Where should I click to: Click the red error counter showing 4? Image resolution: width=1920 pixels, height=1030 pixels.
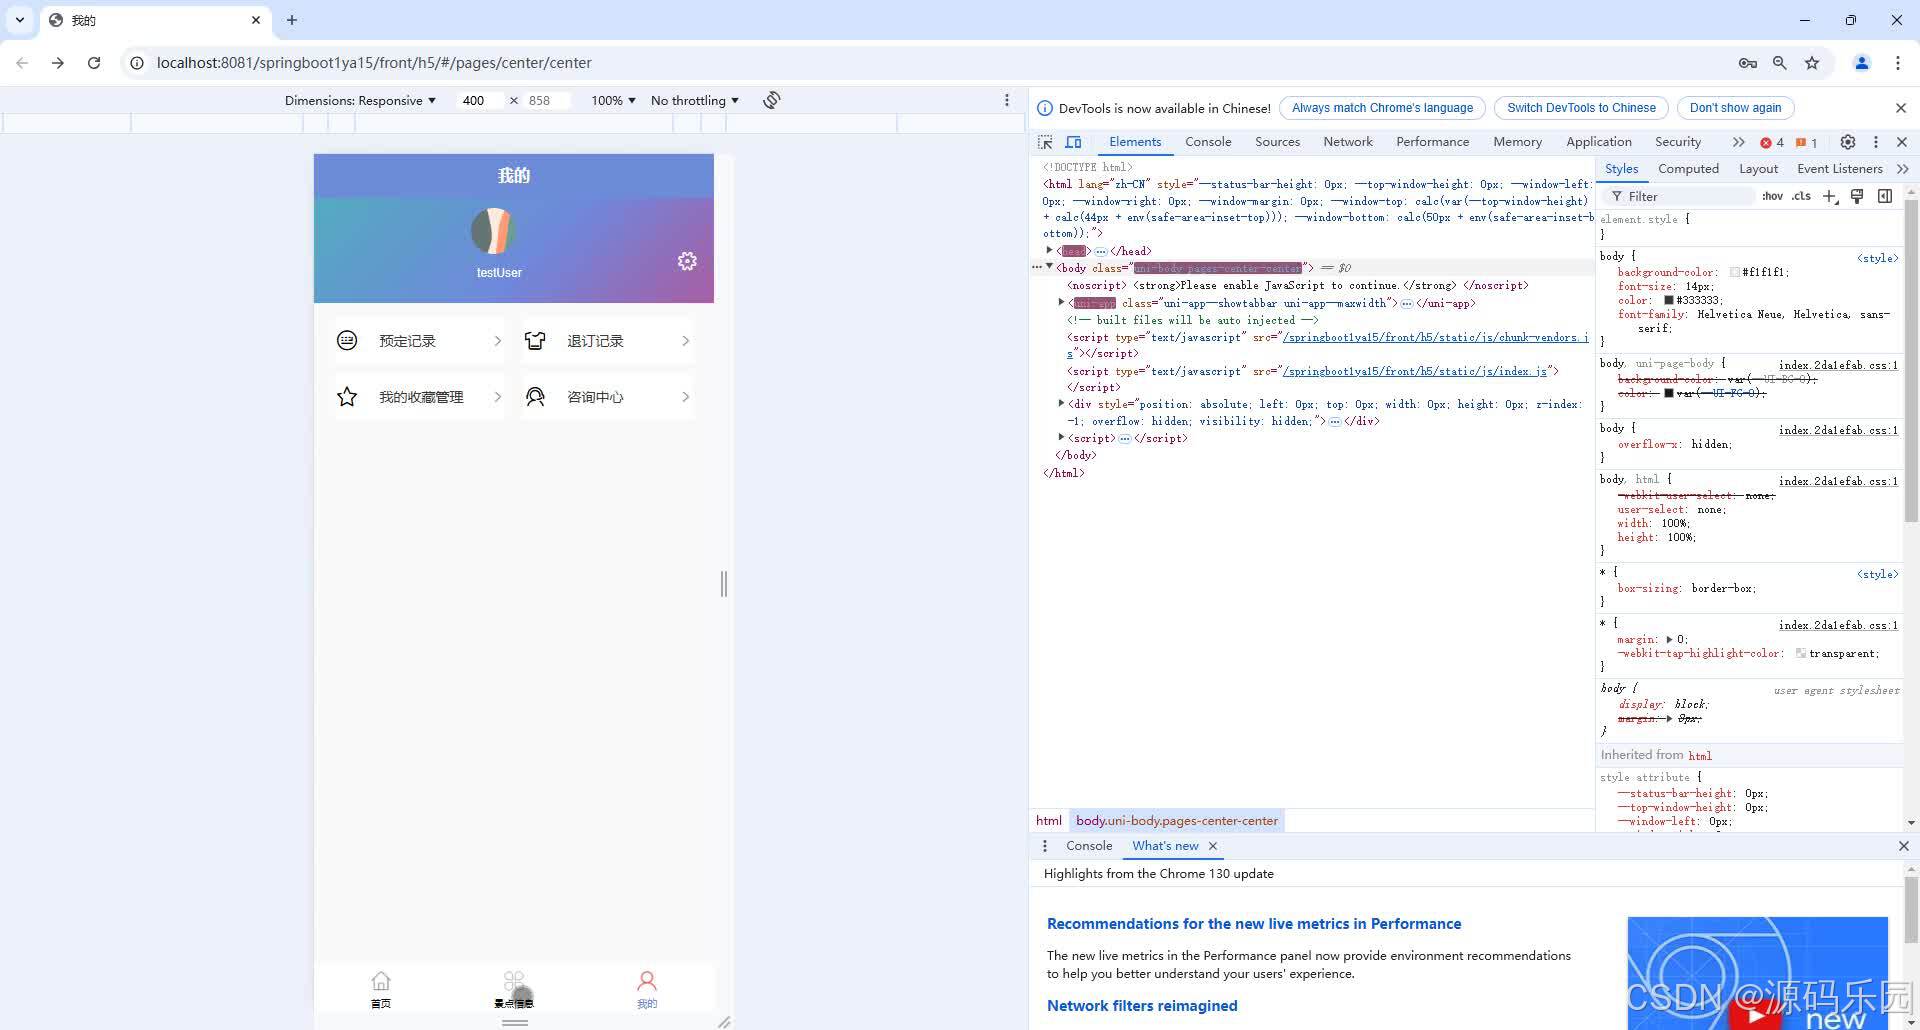(1770, 142)
